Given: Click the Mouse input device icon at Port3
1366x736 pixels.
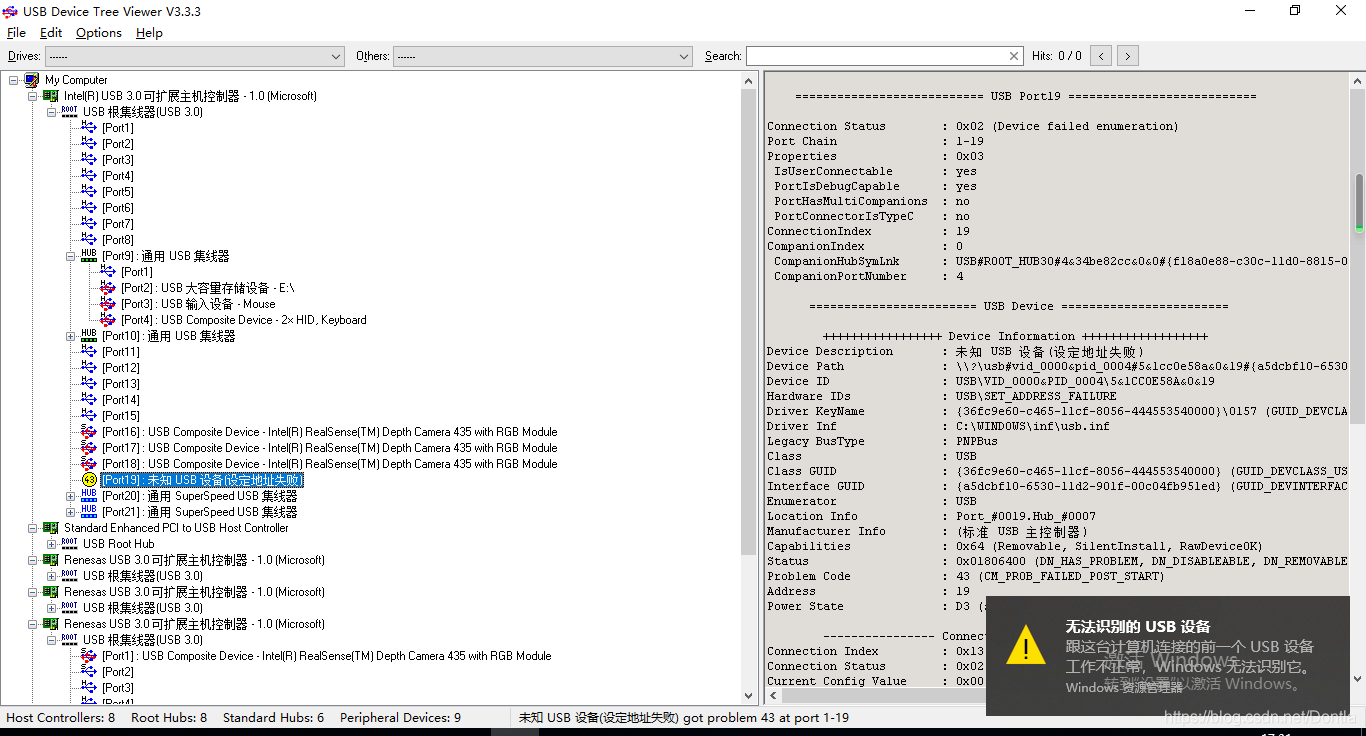Looking at the screenshot, I should 108,304.
